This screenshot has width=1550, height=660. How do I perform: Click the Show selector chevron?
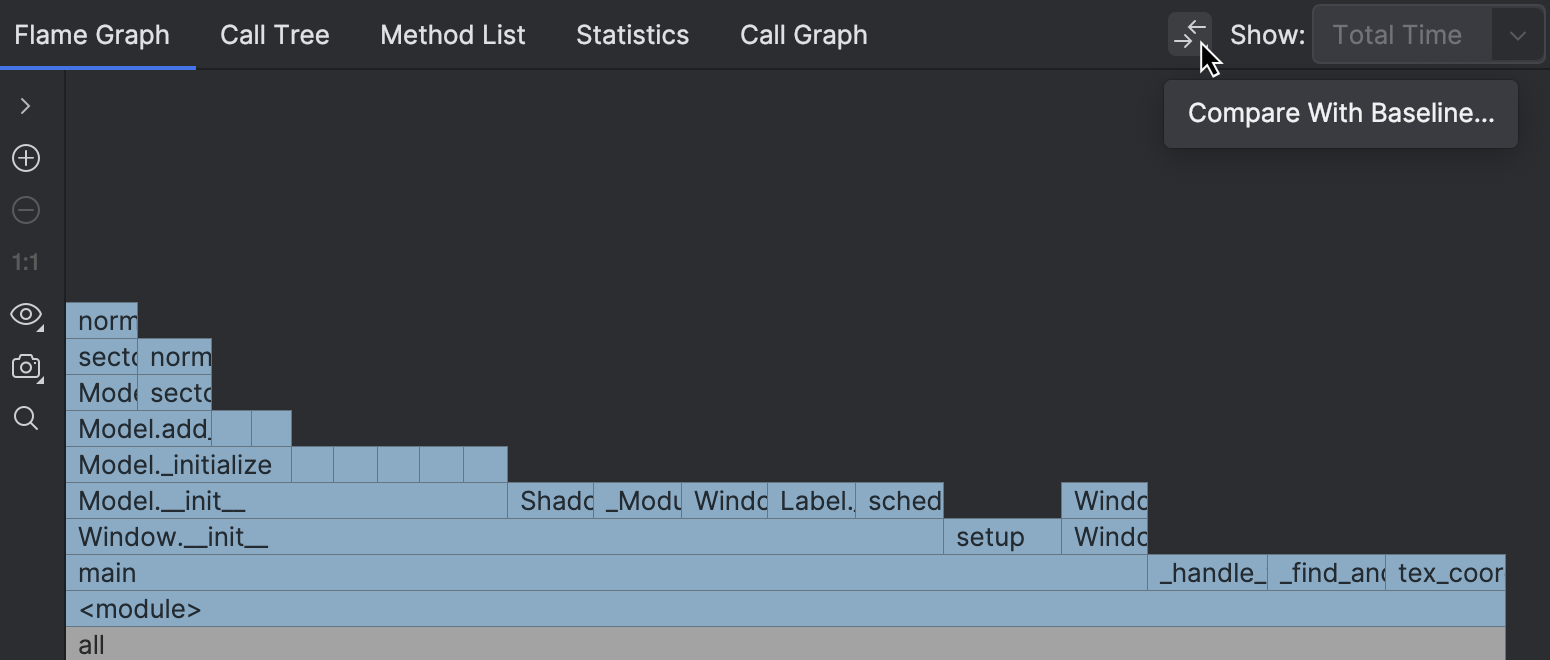click(x=1519, y=34)
